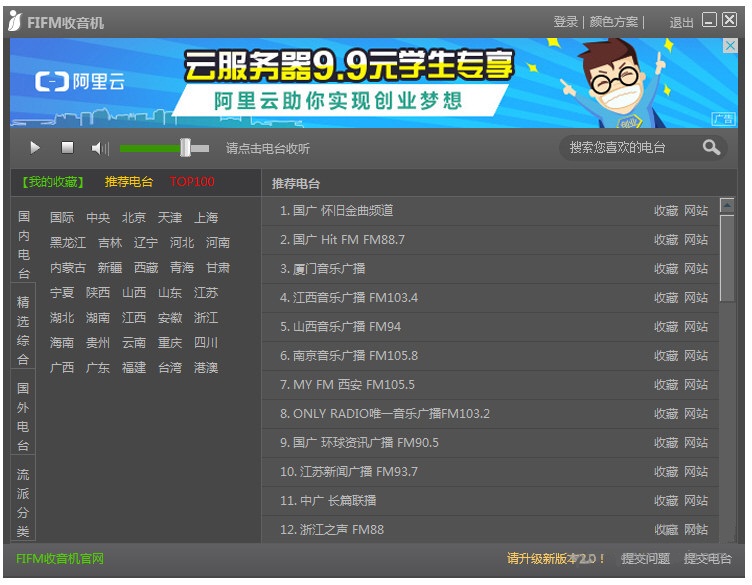
Task: Start playback with the play button
Action: tap(35, 148)
